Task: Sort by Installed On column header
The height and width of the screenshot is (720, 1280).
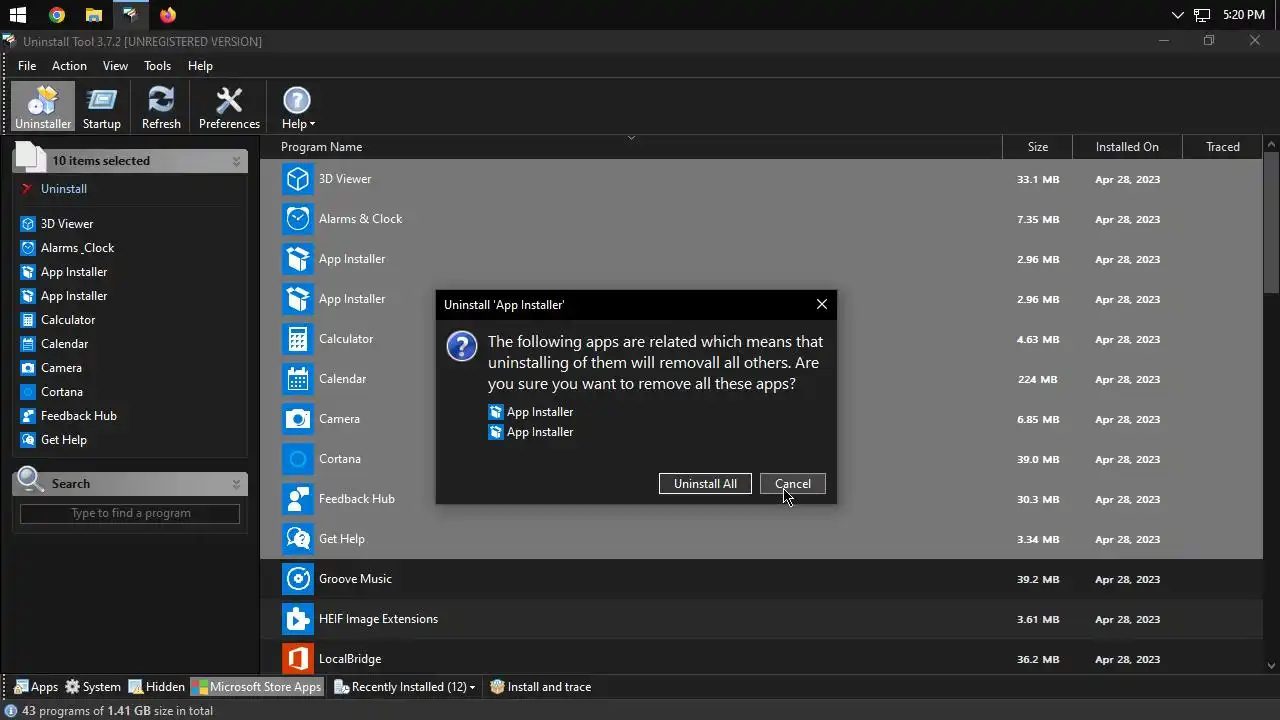Action: pyautogui.click(x=1127, y=147)
